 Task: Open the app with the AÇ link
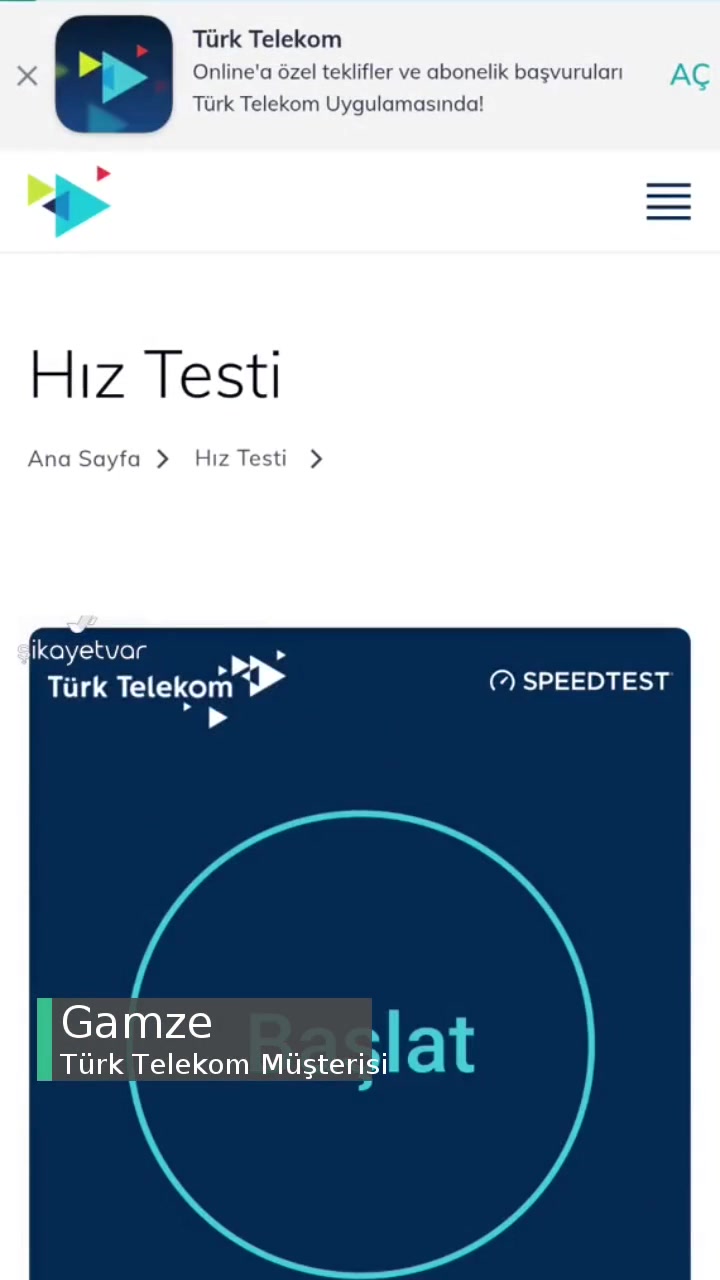[x=690, y=75]
